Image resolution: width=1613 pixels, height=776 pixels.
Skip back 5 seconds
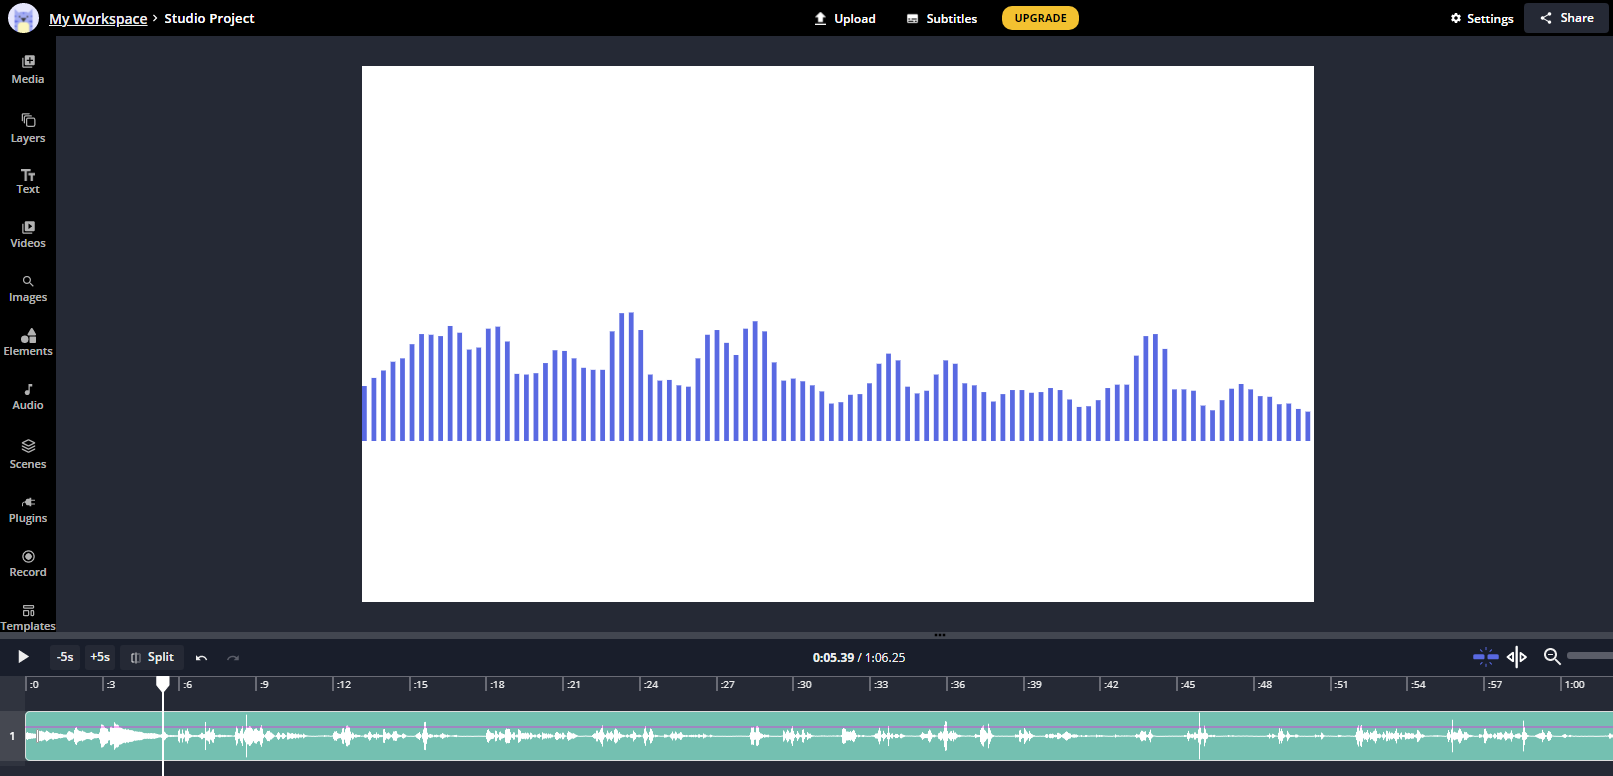(x=65, y=657)
